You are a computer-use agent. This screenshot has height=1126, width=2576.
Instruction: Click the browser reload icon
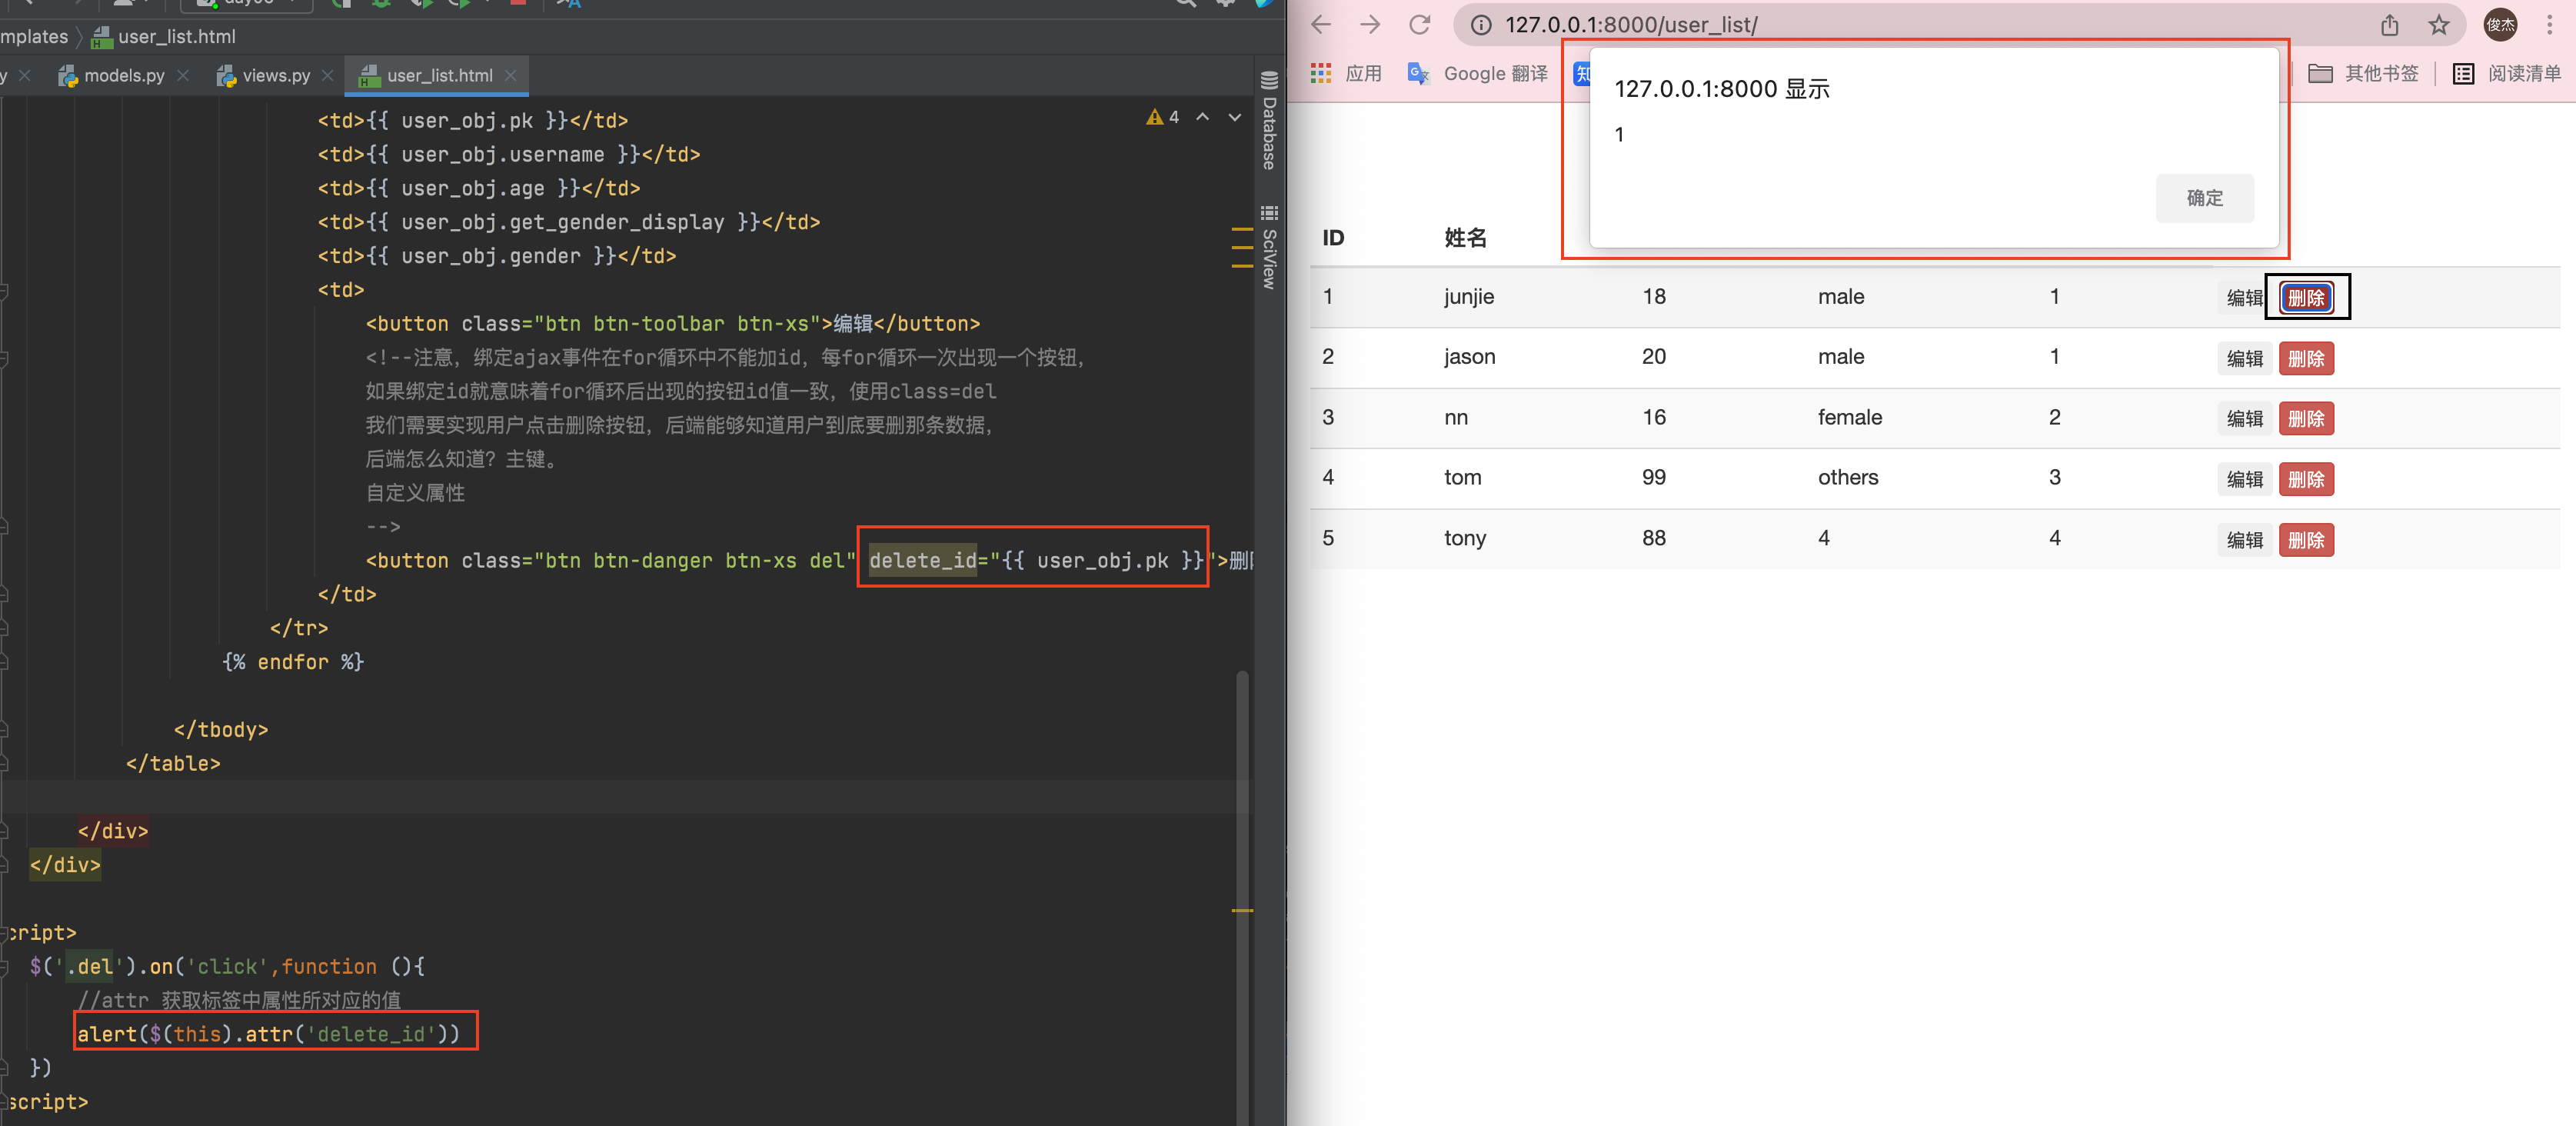pos(1419,24)
